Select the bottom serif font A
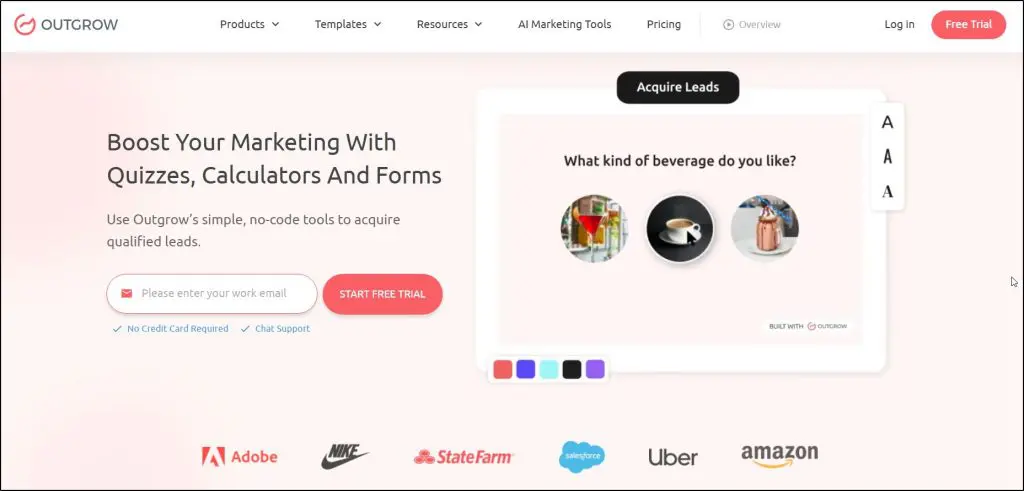 pyautogui.click(x=887, y=191)
